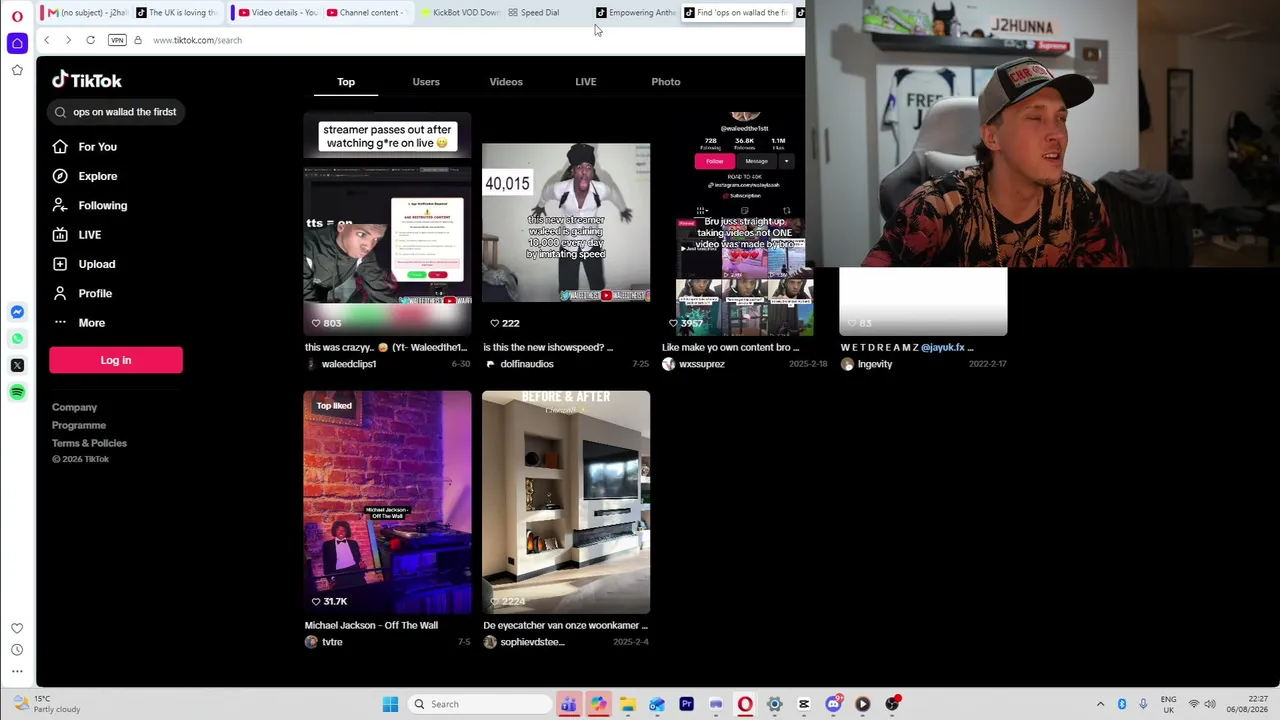Screen dimensions: 1280x720
Task: Click the TikTok logo
Action: tap(87, 80)
